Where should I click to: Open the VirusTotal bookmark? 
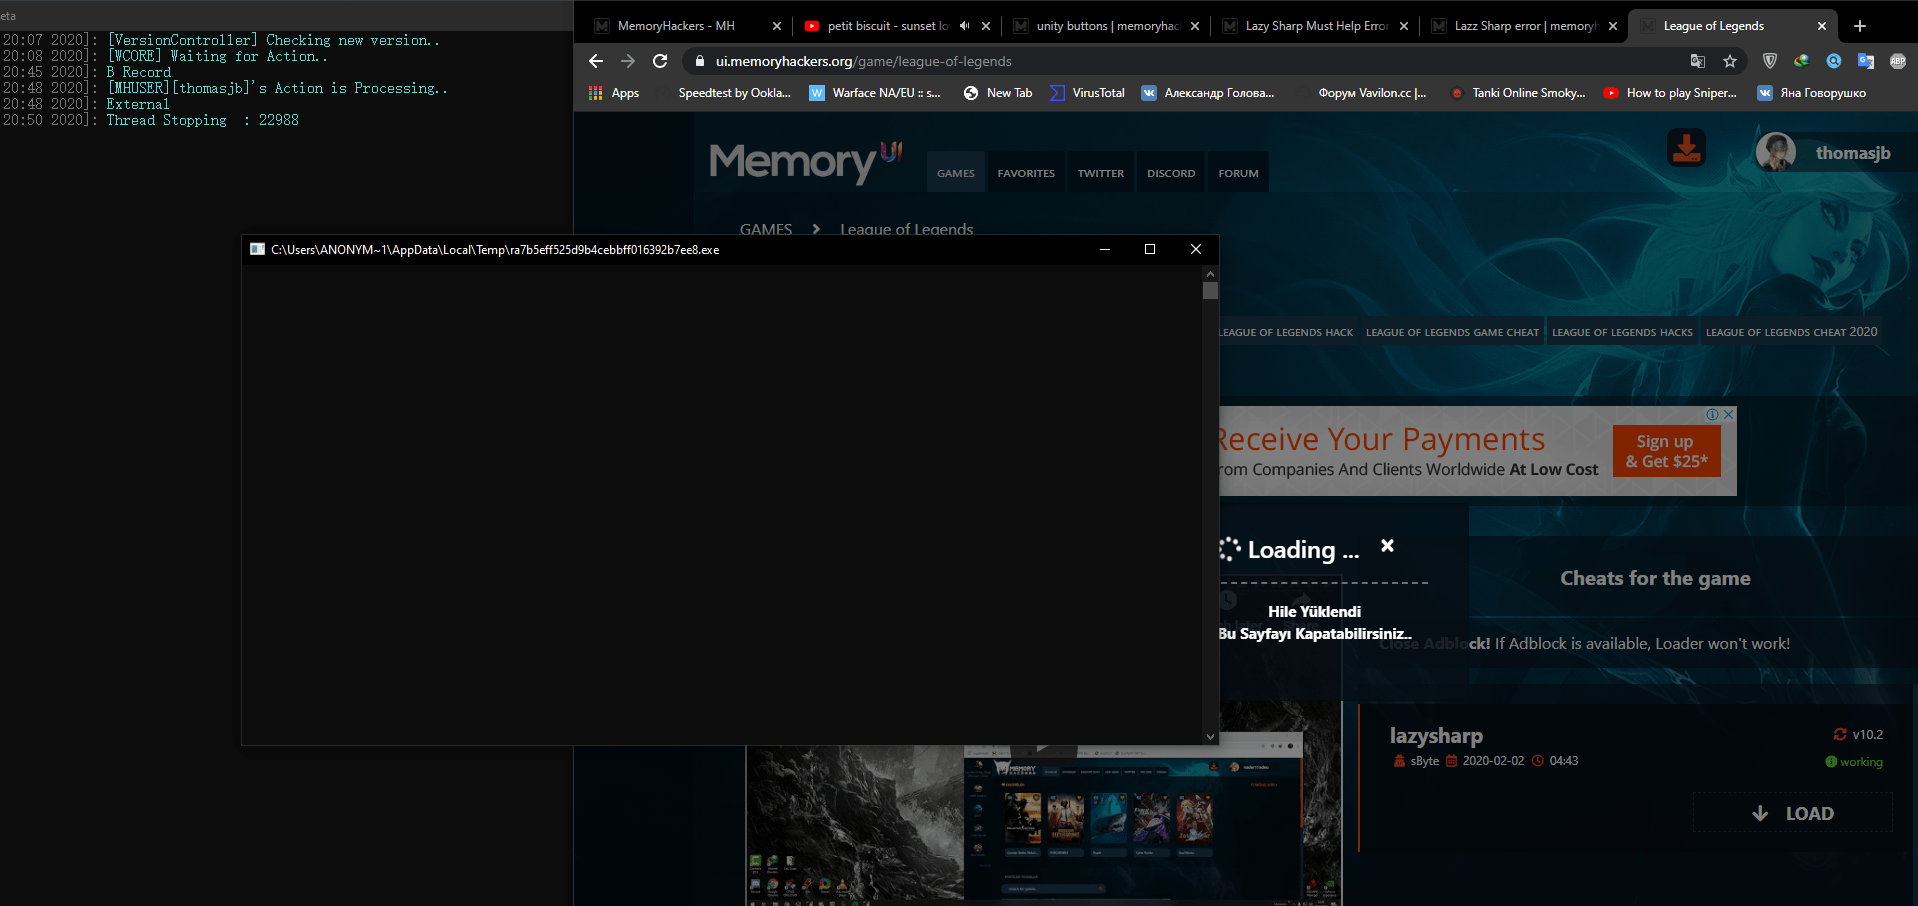[1087, 93]
